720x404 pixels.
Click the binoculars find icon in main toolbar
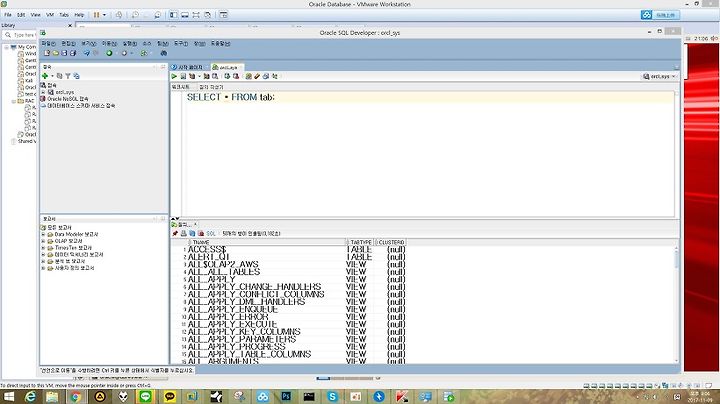coord(163,53)
